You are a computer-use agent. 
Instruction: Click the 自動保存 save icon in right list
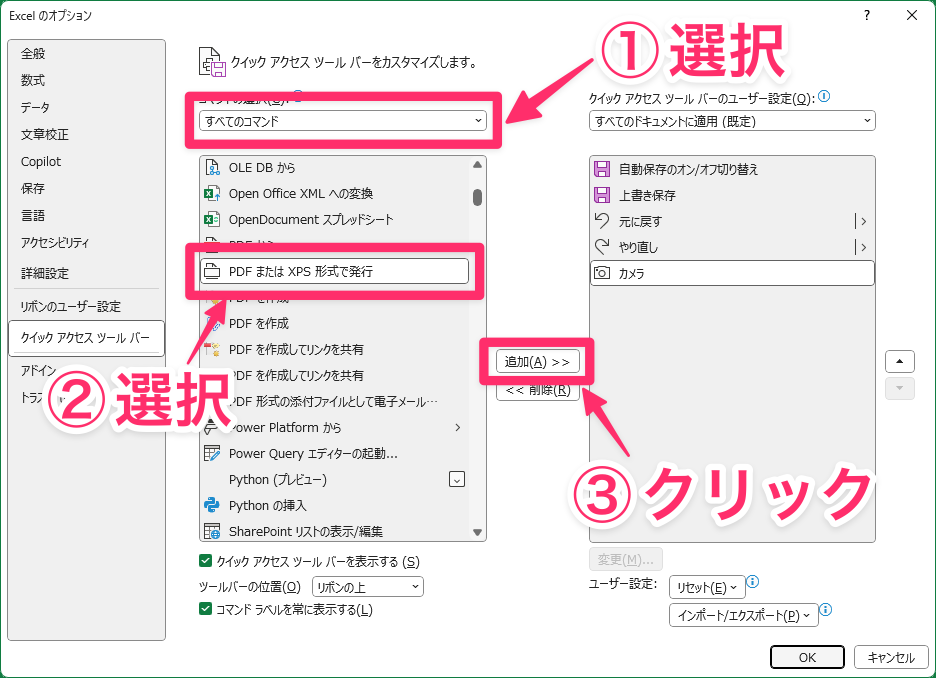point(602,169)
